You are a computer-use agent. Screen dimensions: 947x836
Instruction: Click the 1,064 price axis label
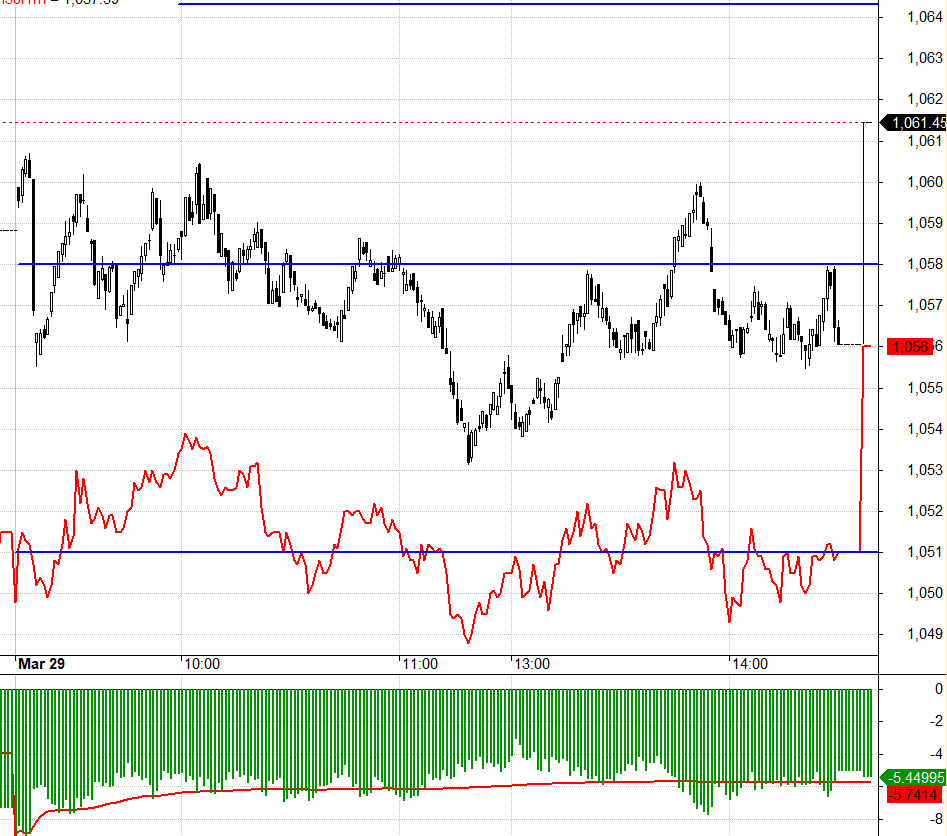tap(925, 17)
